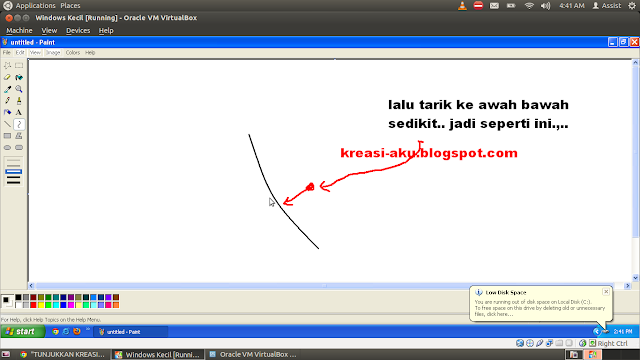Click the Low Disk Space balloon message
Image resolution: width=640 pixels, height=360 pixels.
tap(540, 308)
